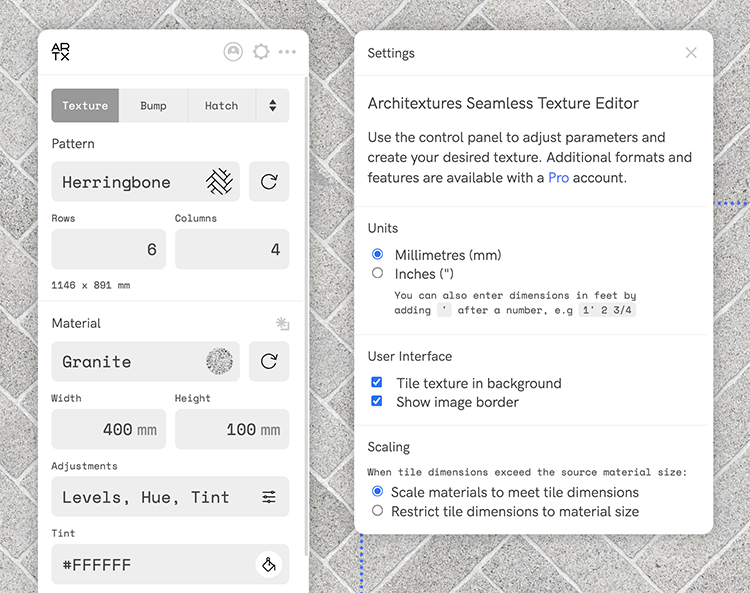Open settings via the gear icon
750x593 pixels.
click(261, 52)
